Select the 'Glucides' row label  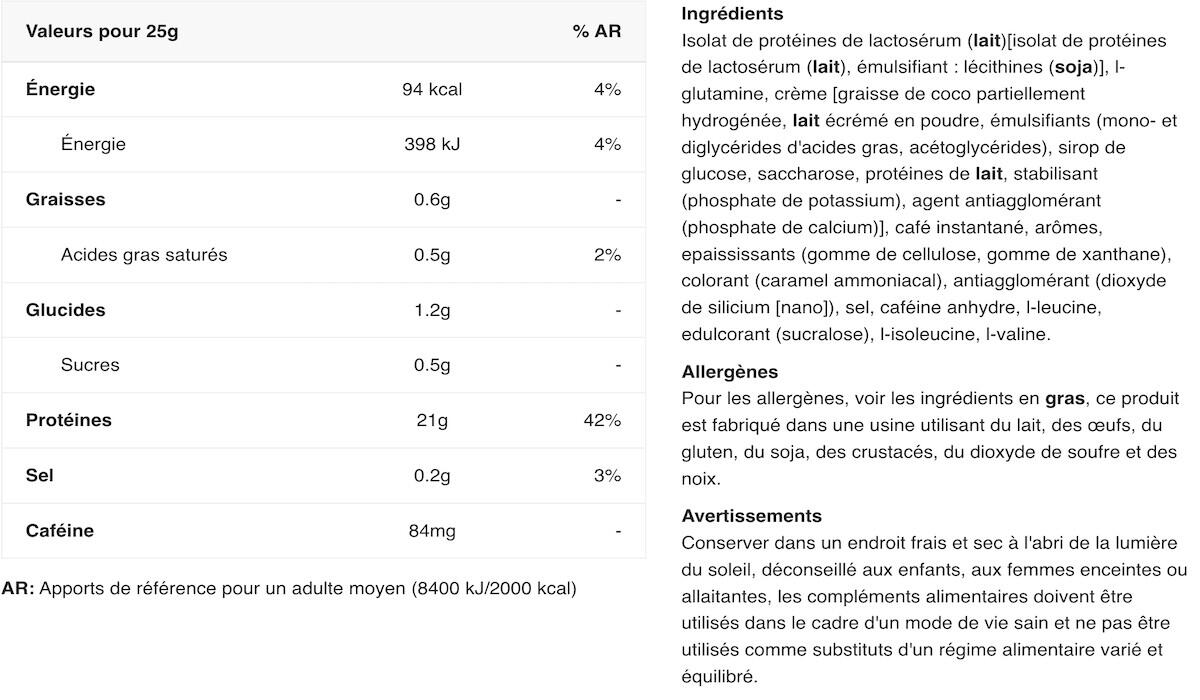(66, 310)
